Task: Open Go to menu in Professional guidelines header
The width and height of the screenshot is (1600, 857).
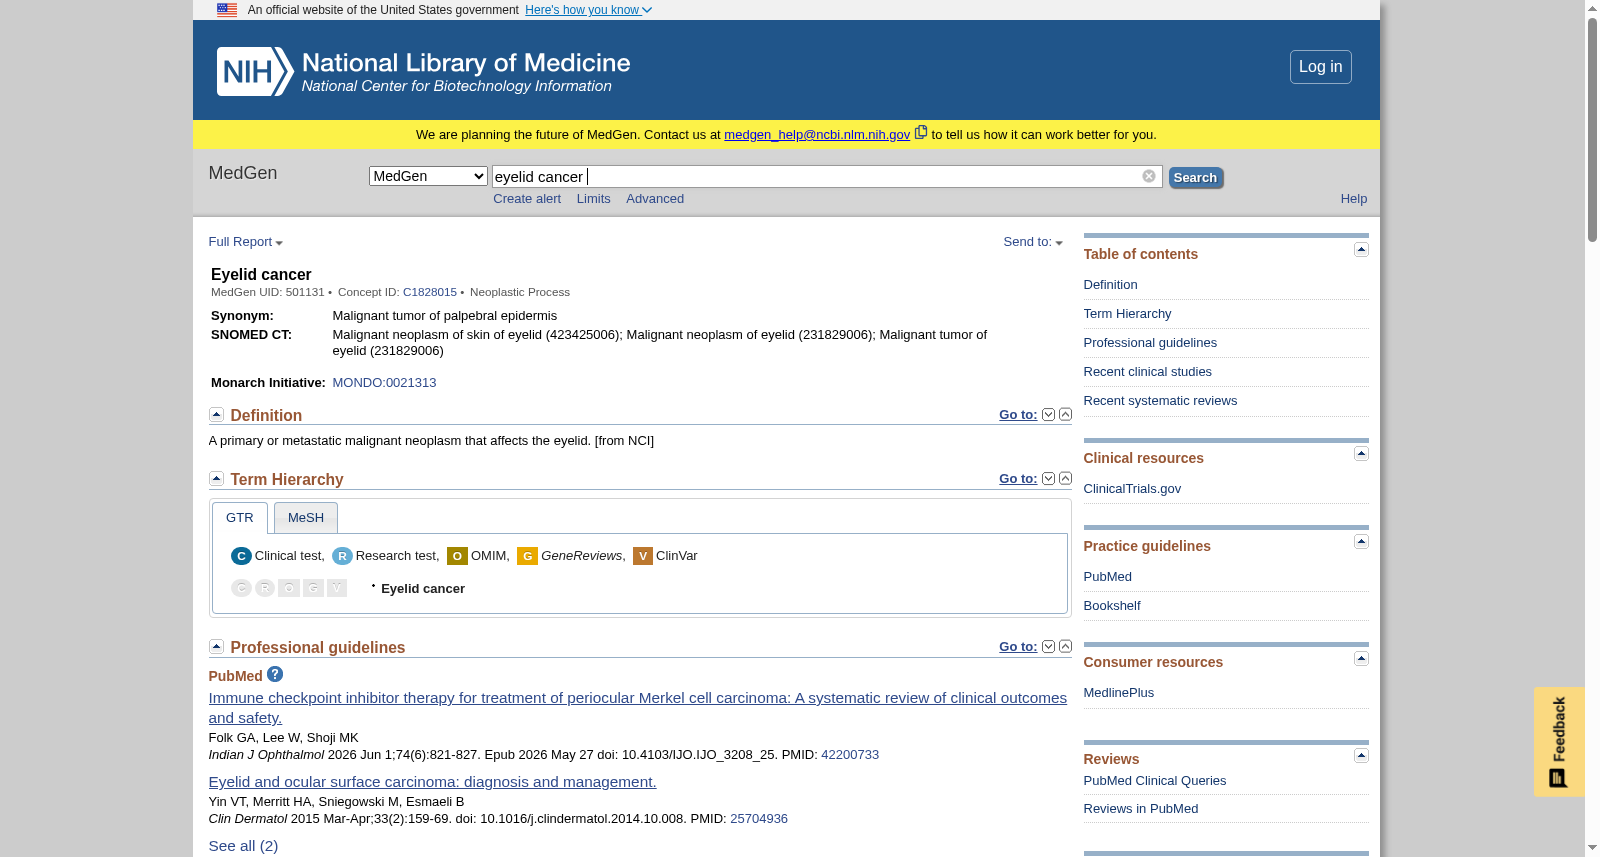Action: click(x=1018, y=647)
